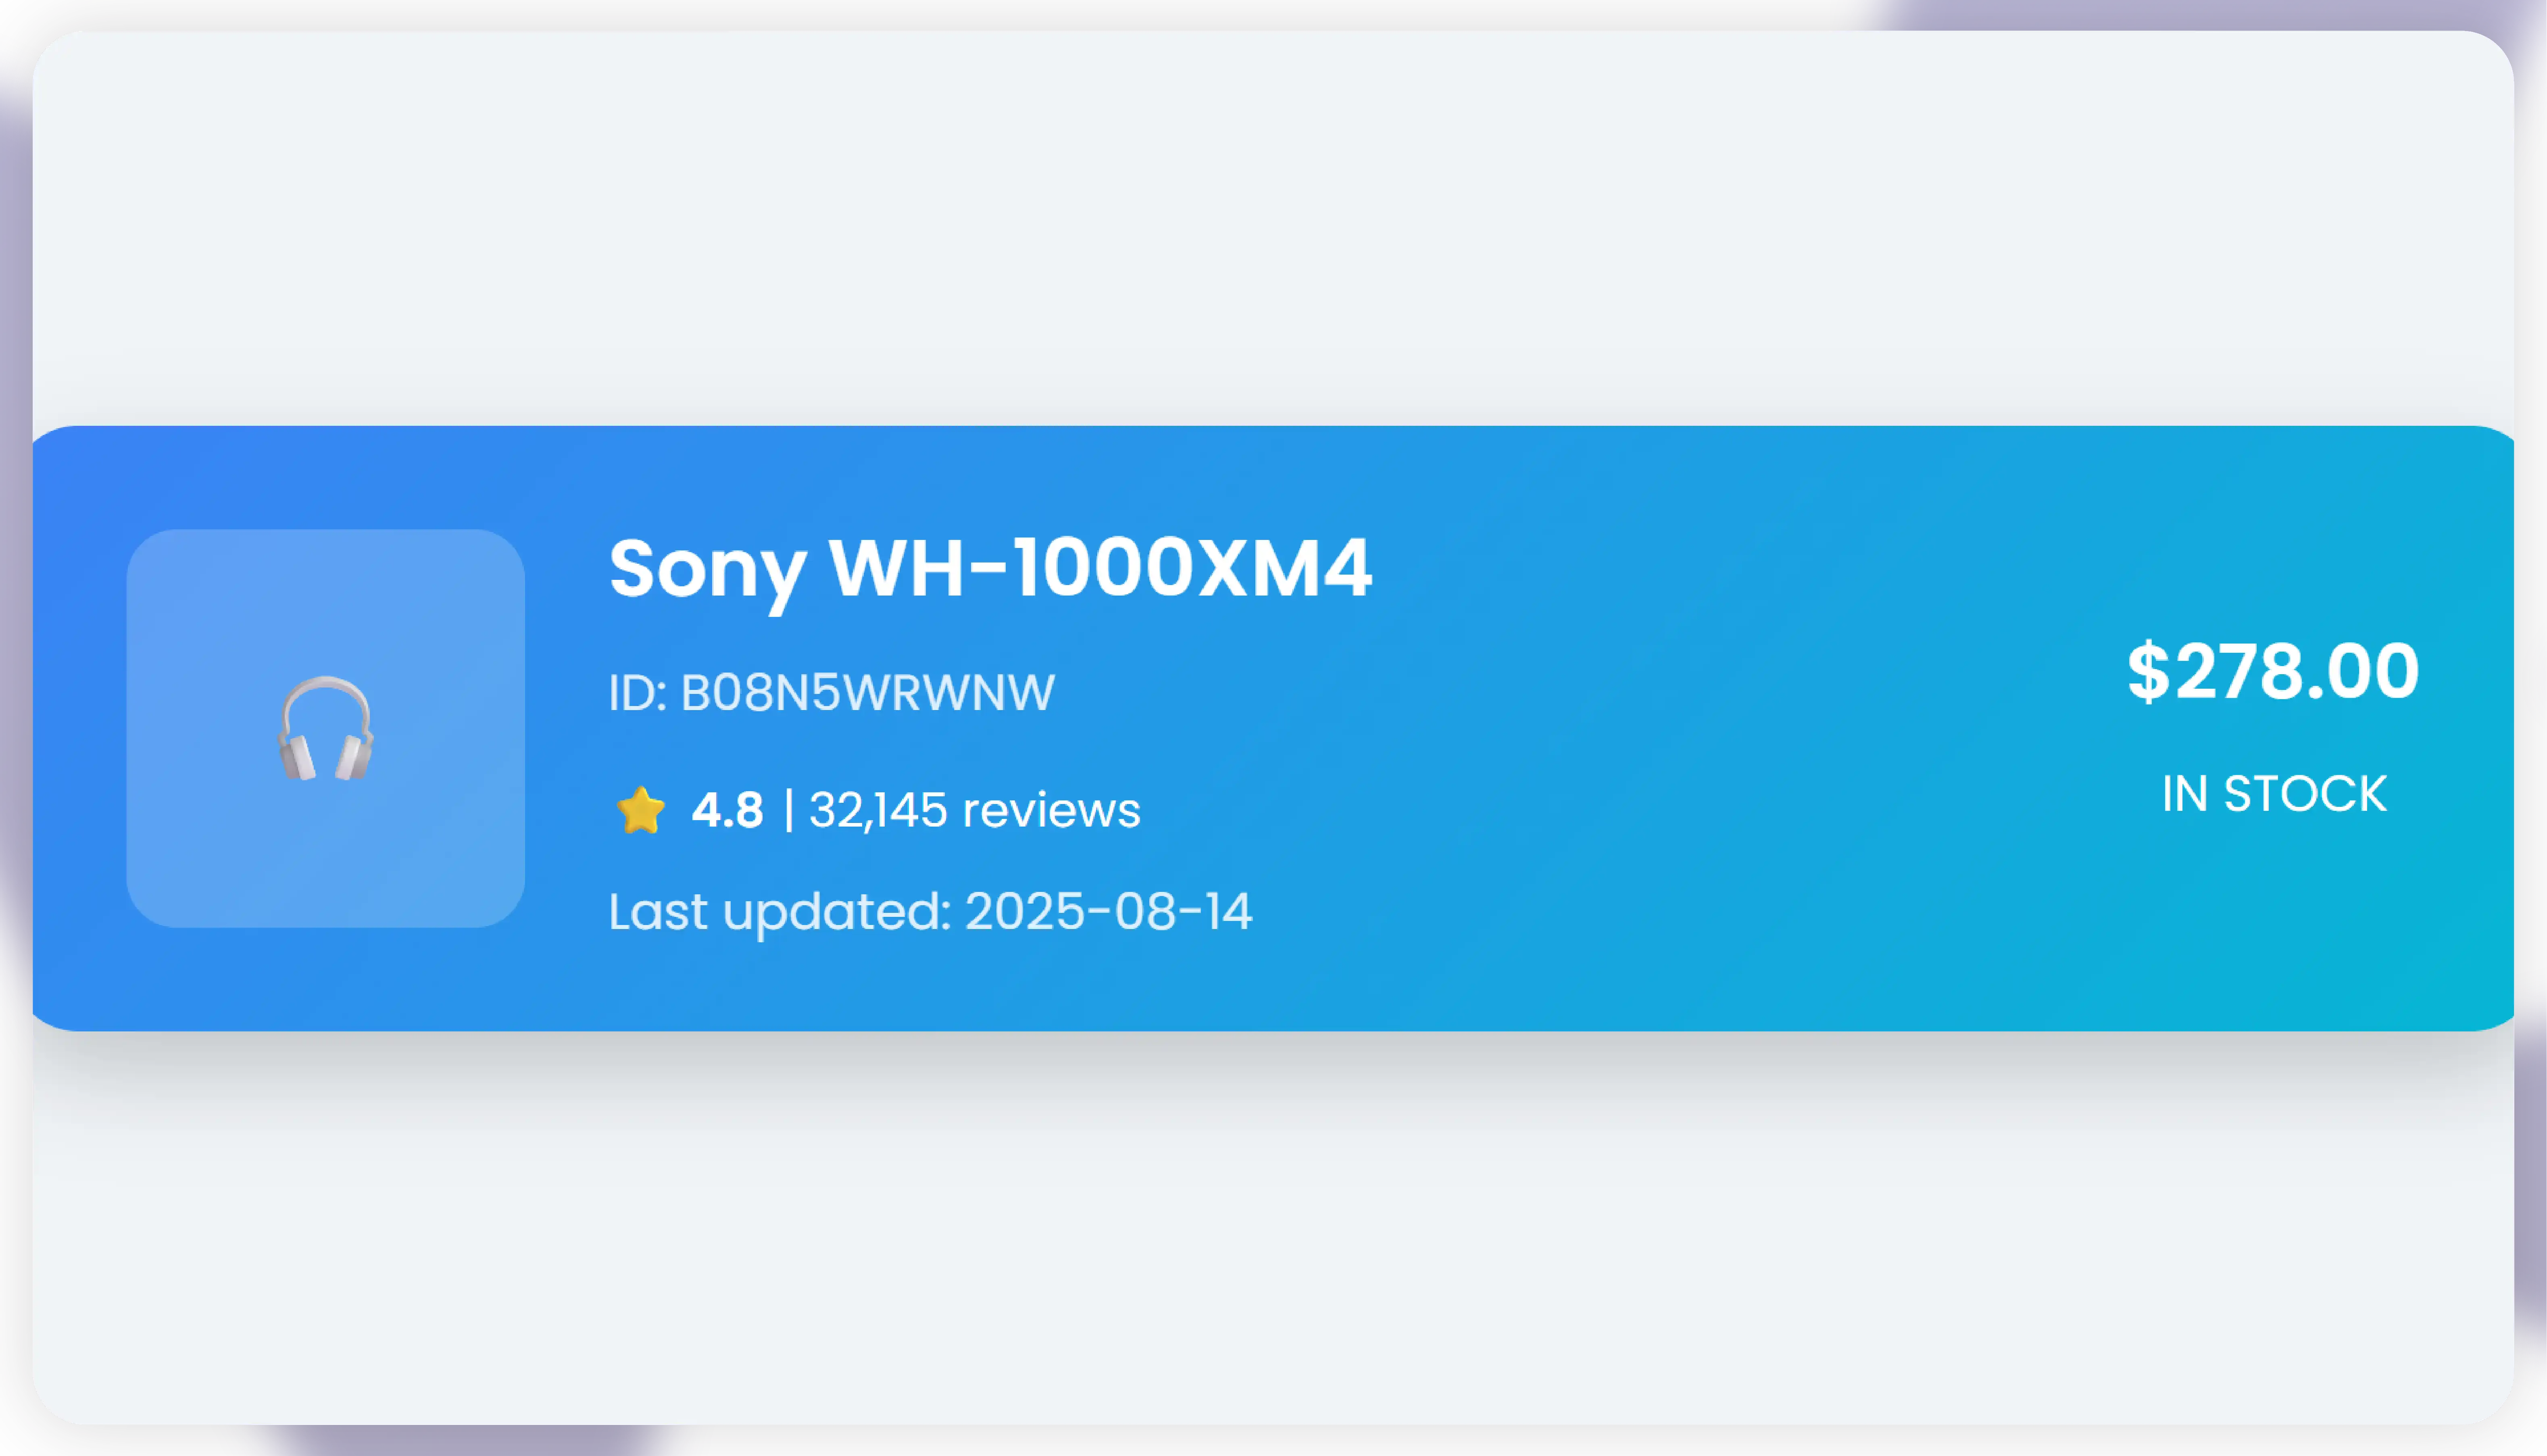2547x1456 pixels.
Task: Select the product ID value B08N5WRWNW
Action: (x=867, y=692)
